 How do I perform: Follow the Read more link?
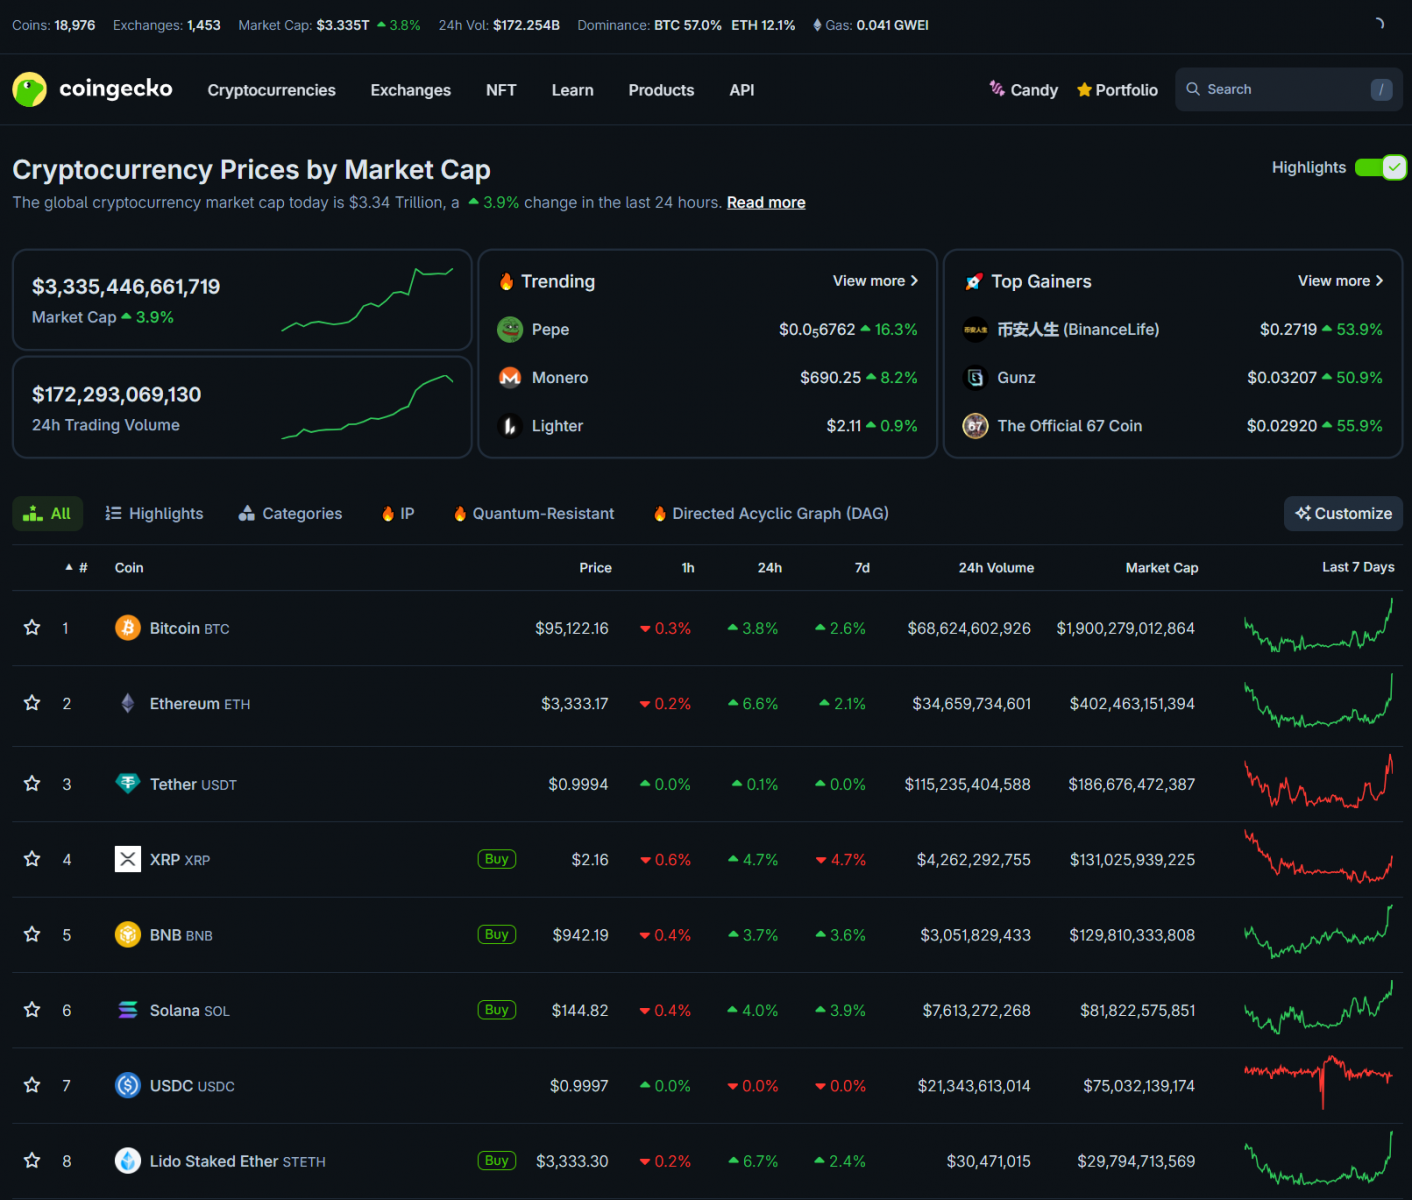coord(766,202)
